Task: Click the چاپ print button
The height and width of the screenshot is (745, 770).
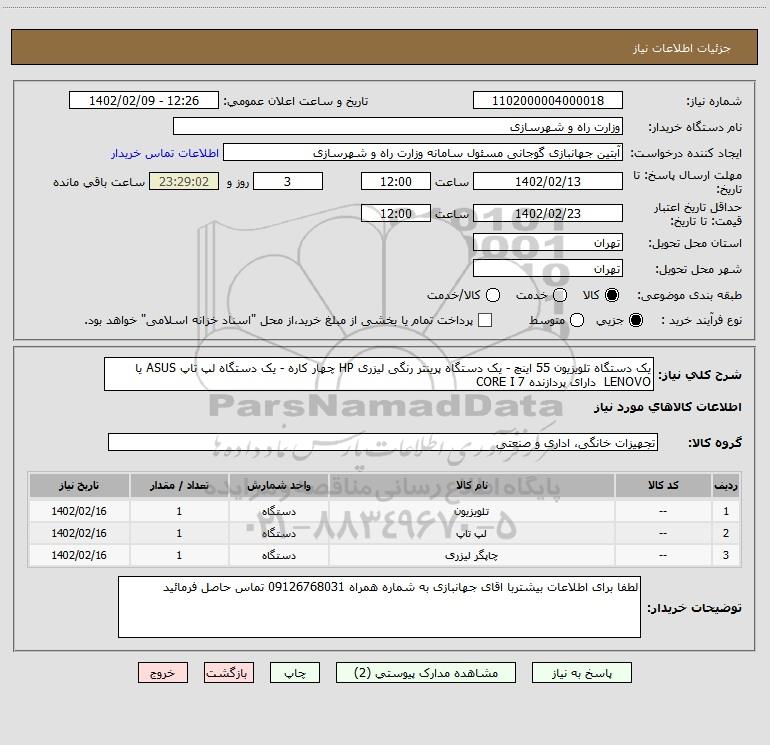Action: pos(295,673)
